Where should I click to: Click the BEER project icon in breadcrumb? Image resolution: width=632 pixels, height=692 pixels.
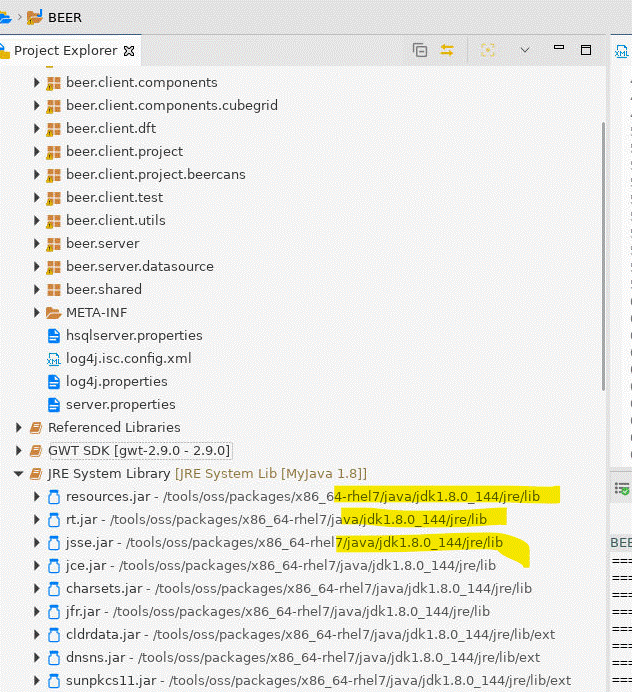34,18
